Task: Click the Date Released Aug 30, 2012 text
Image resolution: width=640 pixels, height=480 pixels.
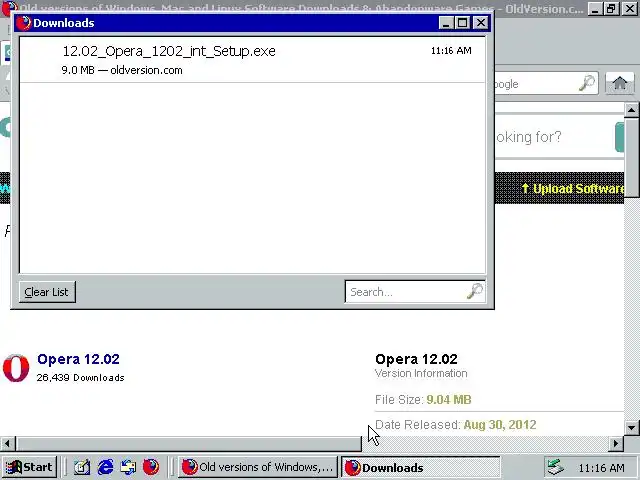Action: point(456,425)
